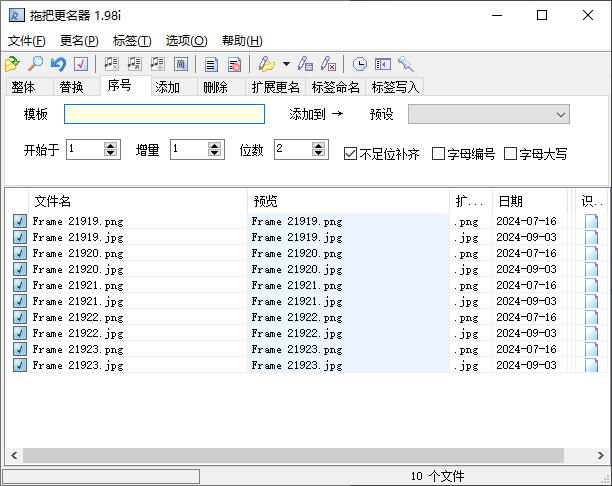Increase the 位数 digits value
Image resolution: width=612 pixels, height=486 pixels.
click(318, 146)
